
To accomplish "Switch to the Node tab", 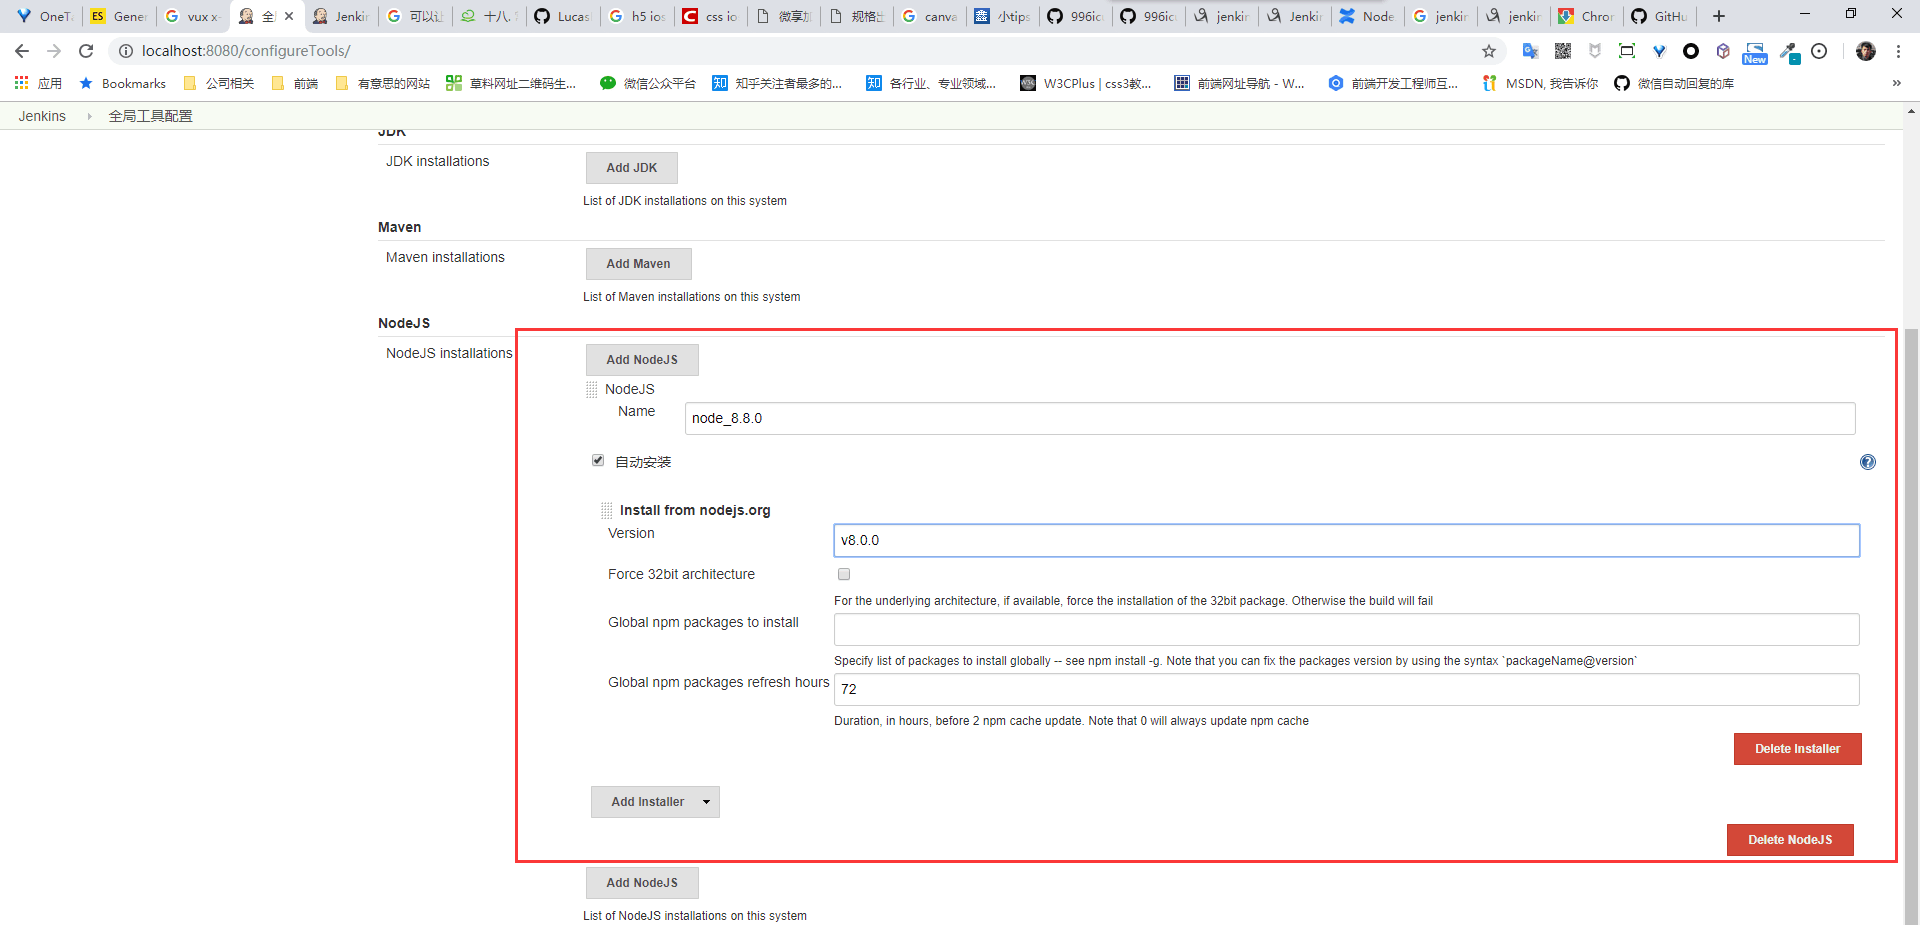I will (x=1367, y=16).
